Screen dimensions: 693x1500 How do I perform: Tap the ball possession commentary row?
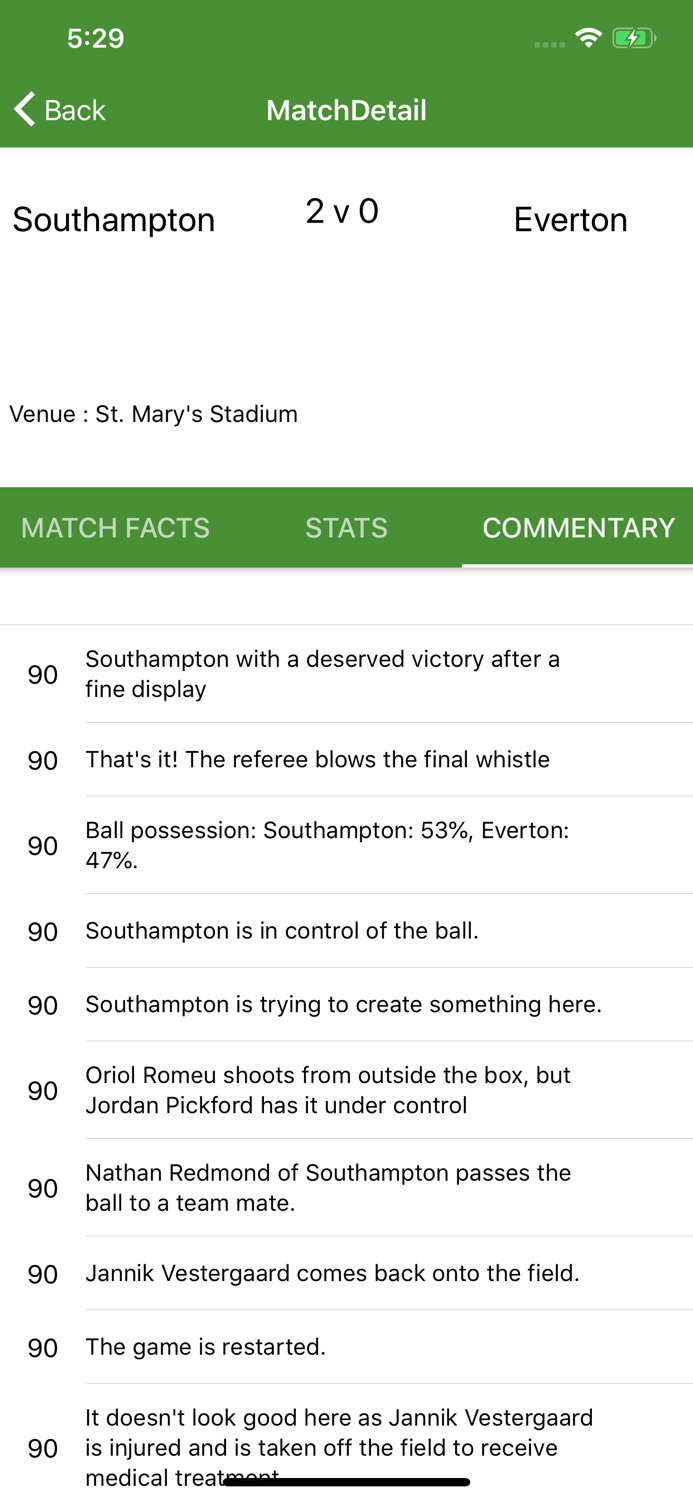point(346,845)
